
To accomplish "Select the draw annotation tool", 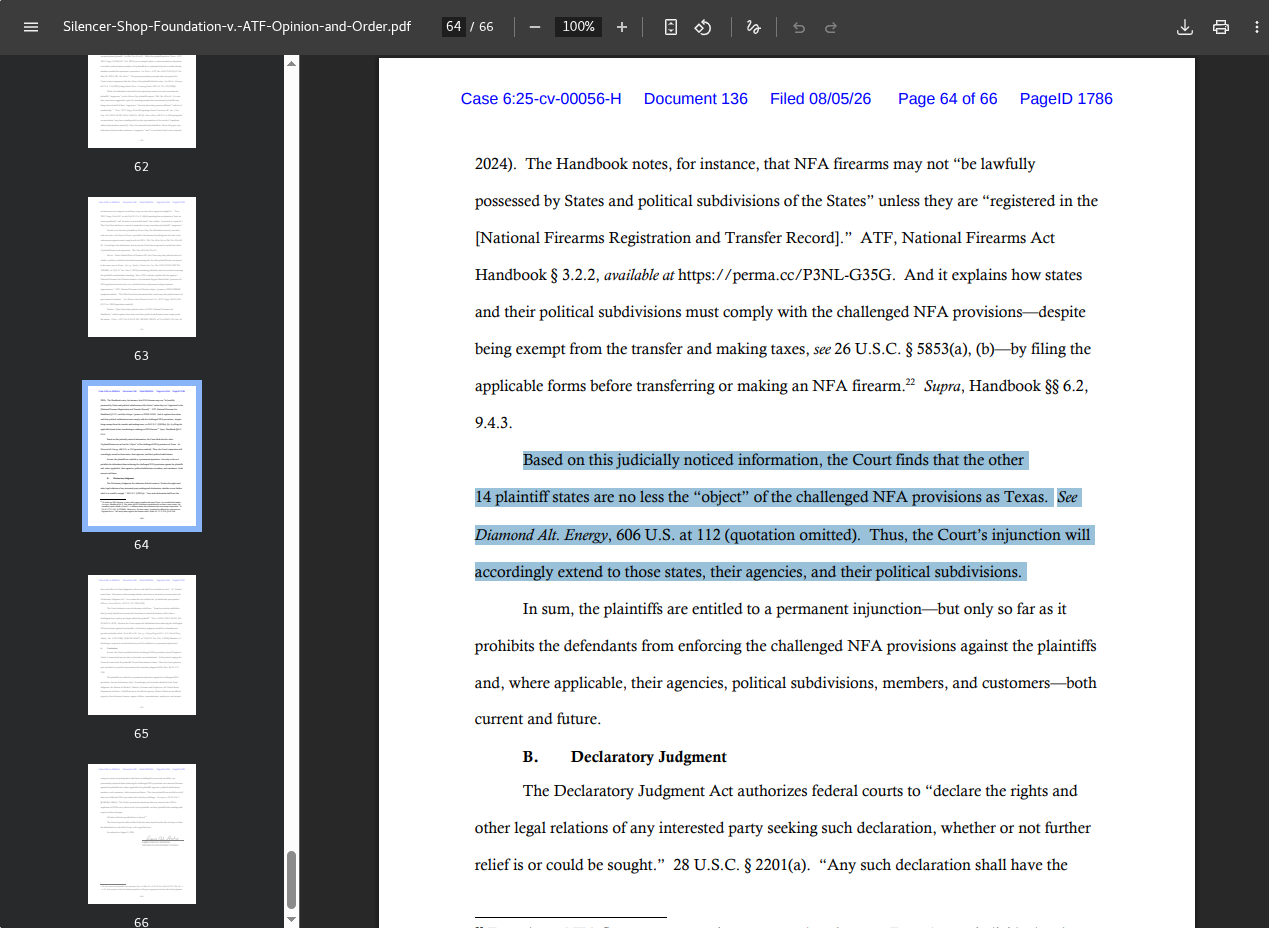I will coord(753,27).
